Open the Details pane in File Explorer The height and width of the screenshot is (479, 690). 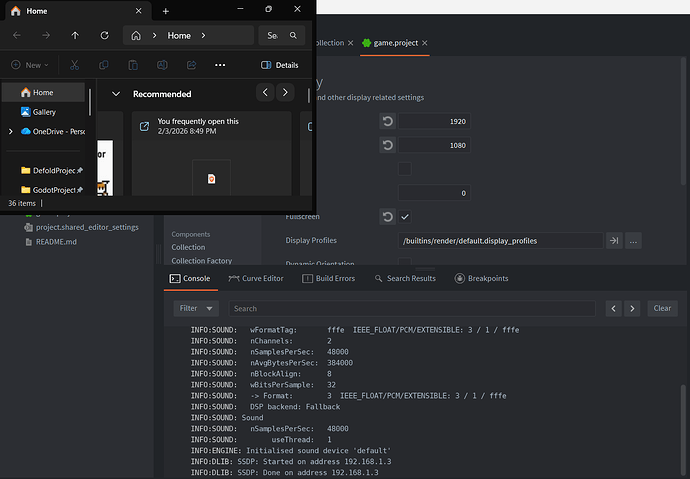(x=279, y=65)
